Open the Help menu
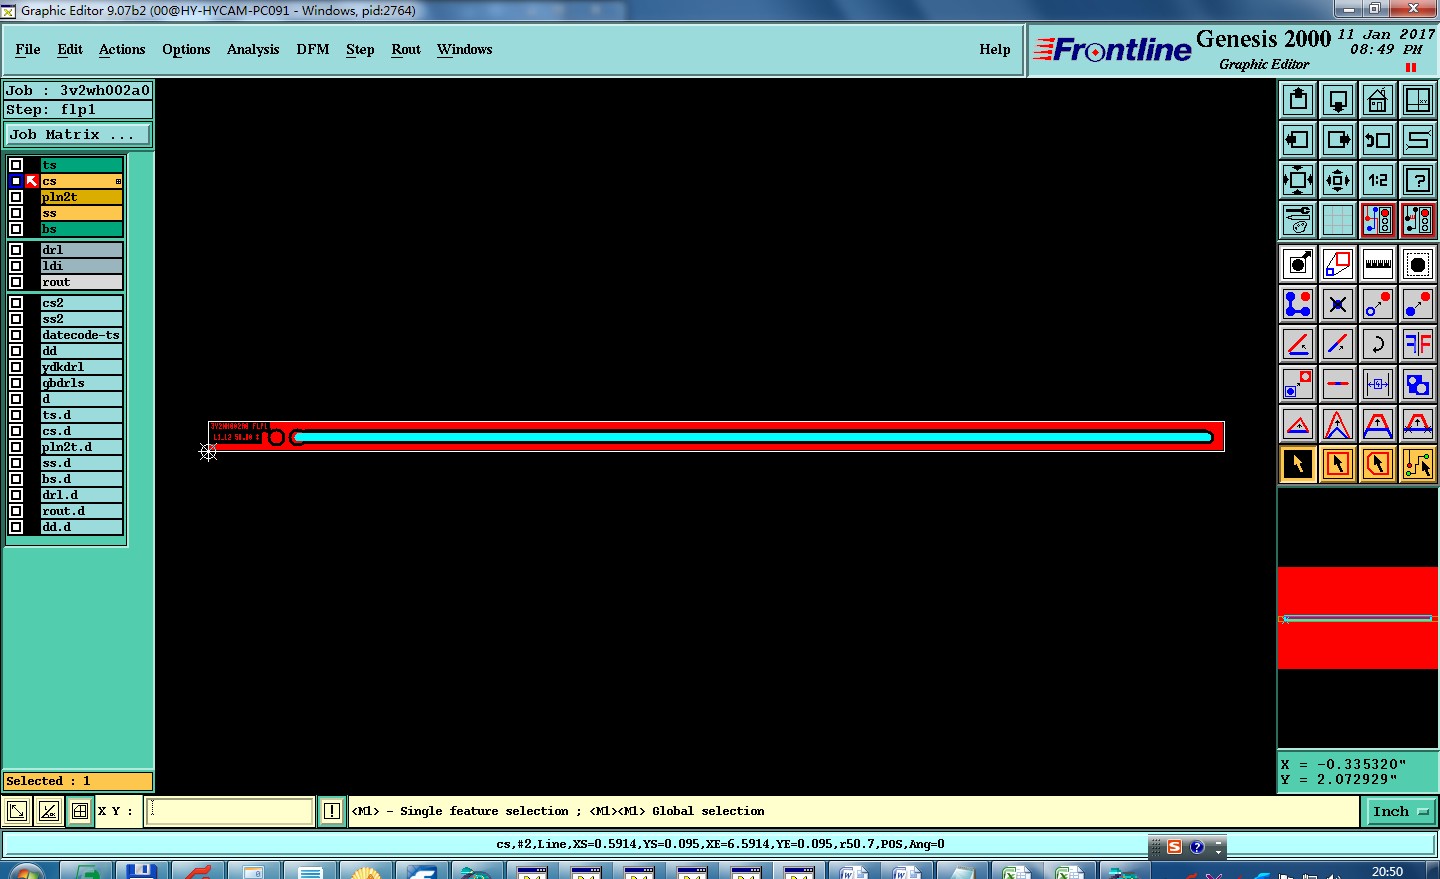 click(x=995, y=49)
